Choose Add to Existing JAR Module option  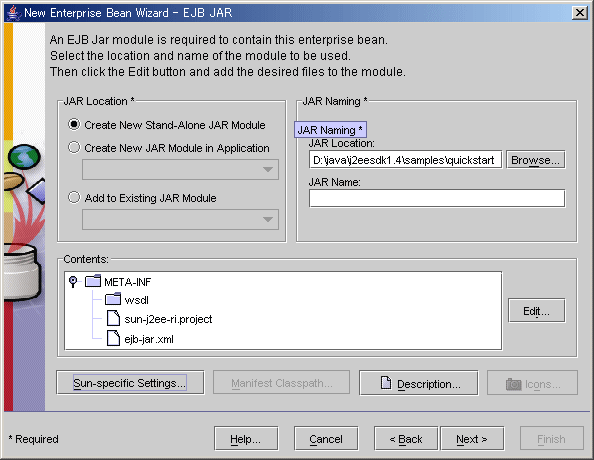[x=74, y=197]
